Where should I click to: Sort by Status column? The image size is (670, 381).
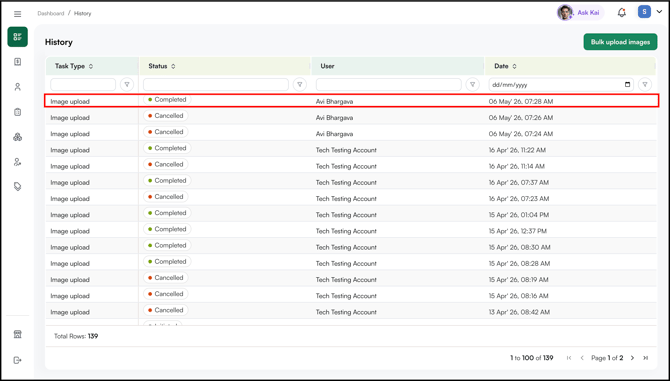(162, 66)
